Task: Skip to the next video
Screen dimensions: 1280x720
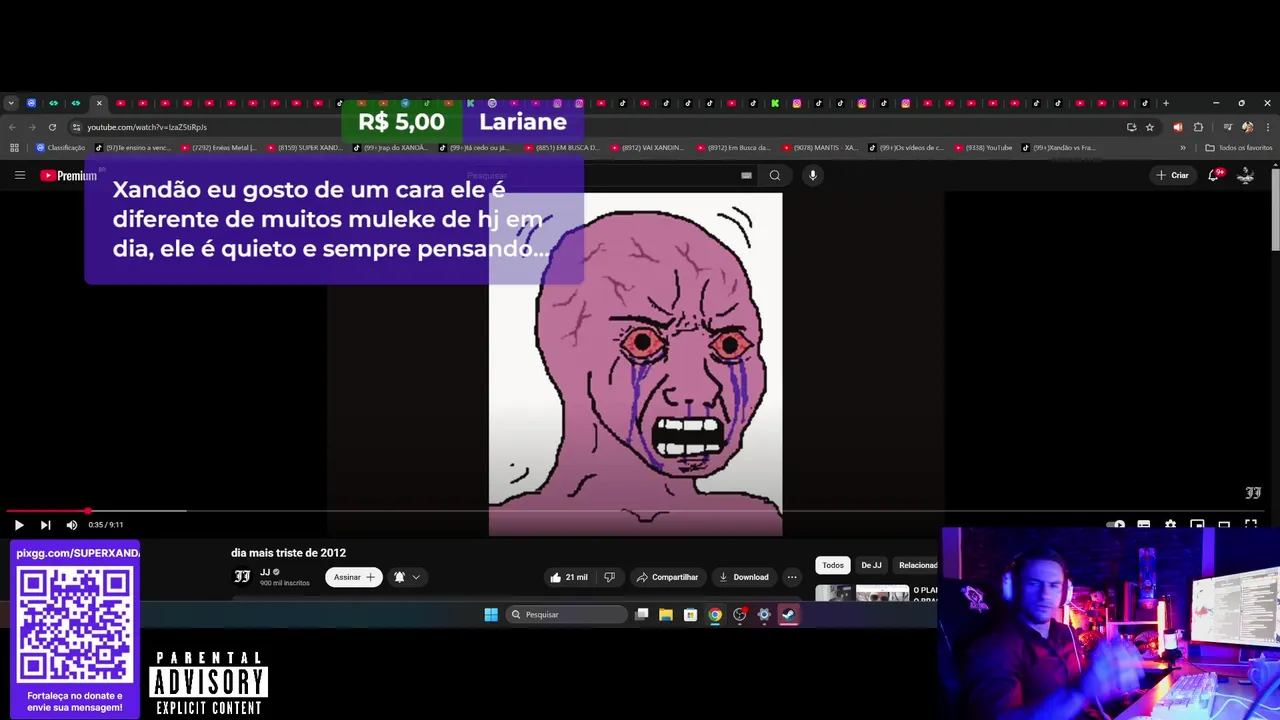Action: (45, 525)
